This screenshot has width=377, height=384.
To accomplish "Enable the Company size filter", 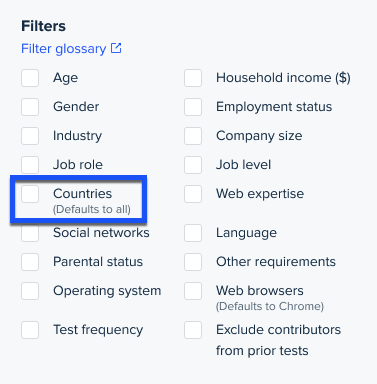I will [193, 136].
